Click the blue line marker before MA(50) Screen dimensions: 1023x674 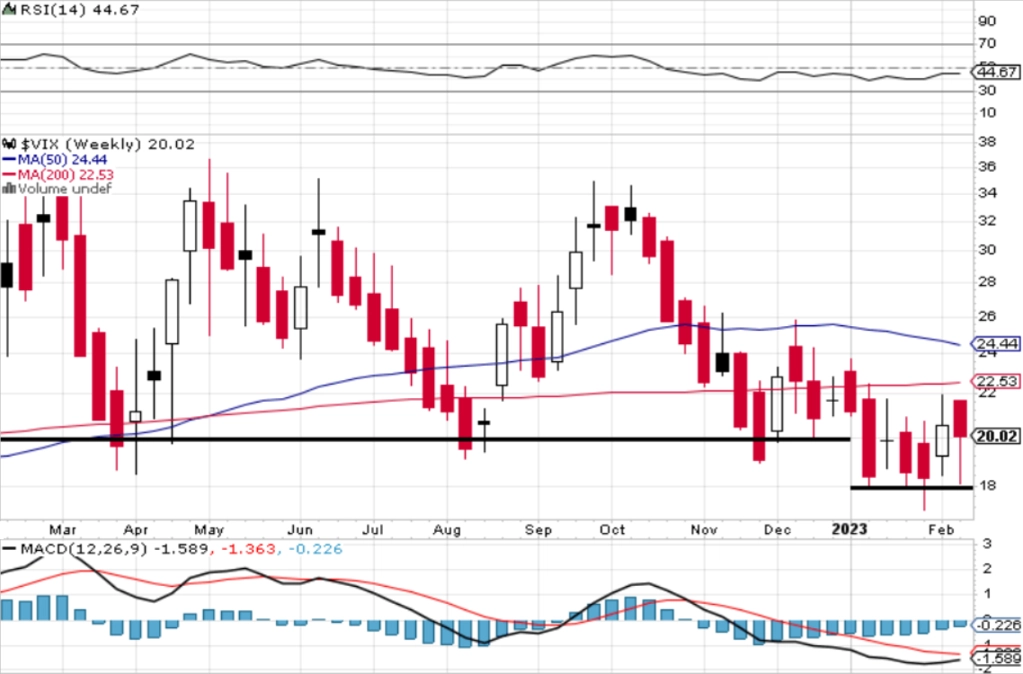9,160
